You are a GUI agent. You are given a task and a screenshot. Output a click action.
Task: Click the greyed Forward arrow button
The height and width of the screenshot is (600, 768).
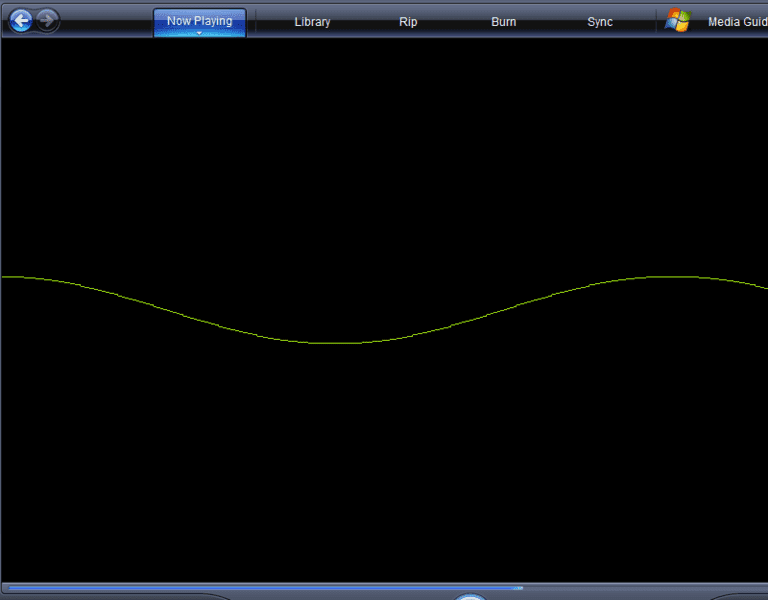(x=46, y=20)
